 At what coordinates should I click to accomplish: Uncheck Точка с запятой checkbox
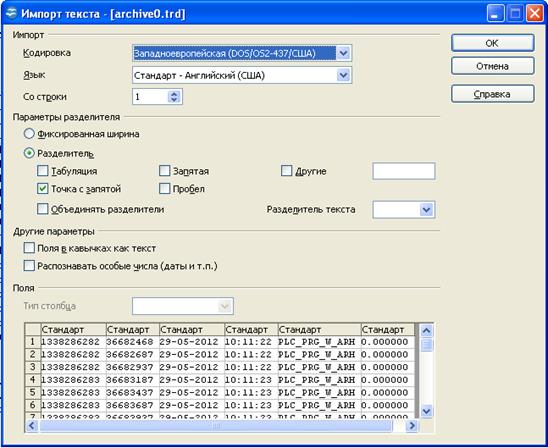coord(43,189)
